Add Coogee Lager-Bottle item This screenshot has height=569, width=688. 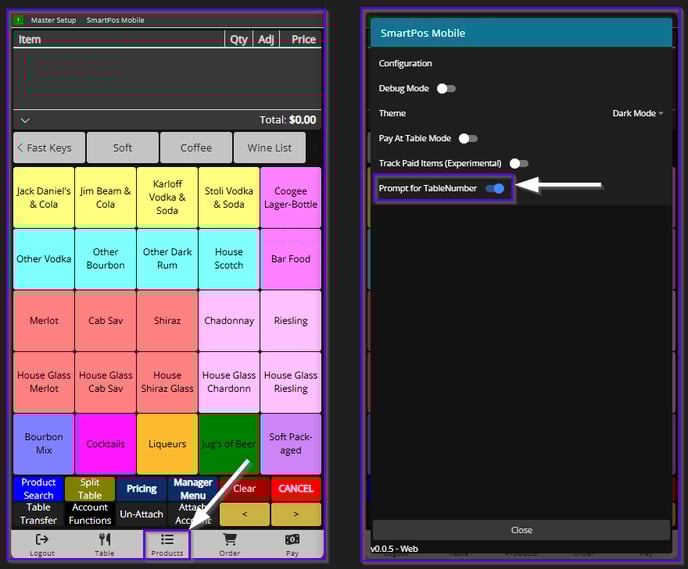pos(291,197)
